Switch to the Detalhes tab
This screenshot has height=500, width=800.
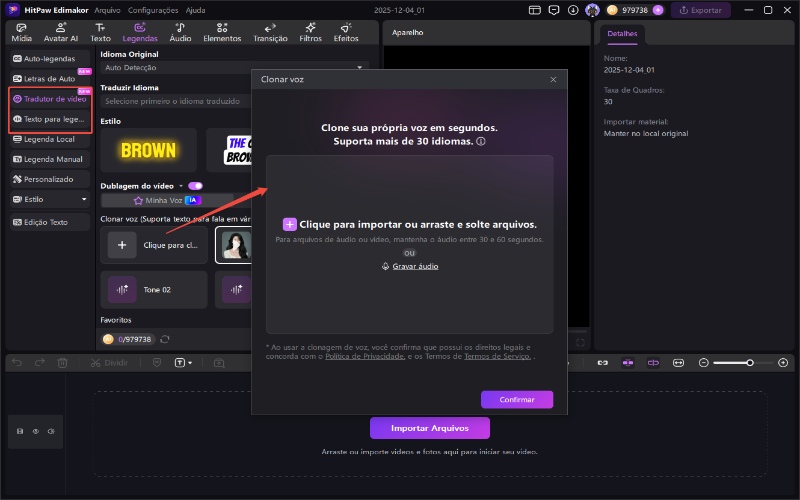(x=621, y=34)
